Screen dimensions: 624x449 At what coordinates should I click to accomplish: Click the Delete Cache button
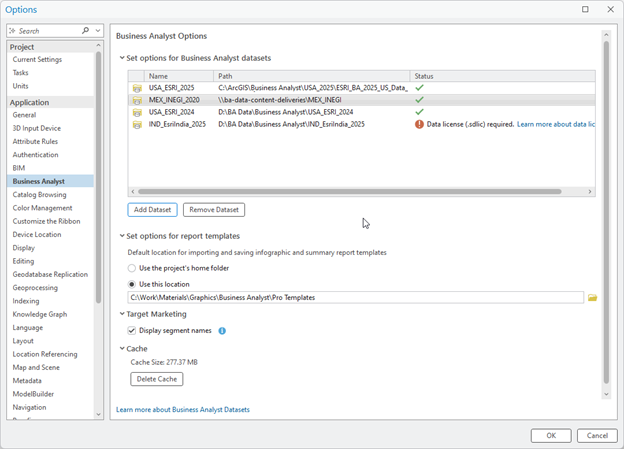tap(157, 379)
